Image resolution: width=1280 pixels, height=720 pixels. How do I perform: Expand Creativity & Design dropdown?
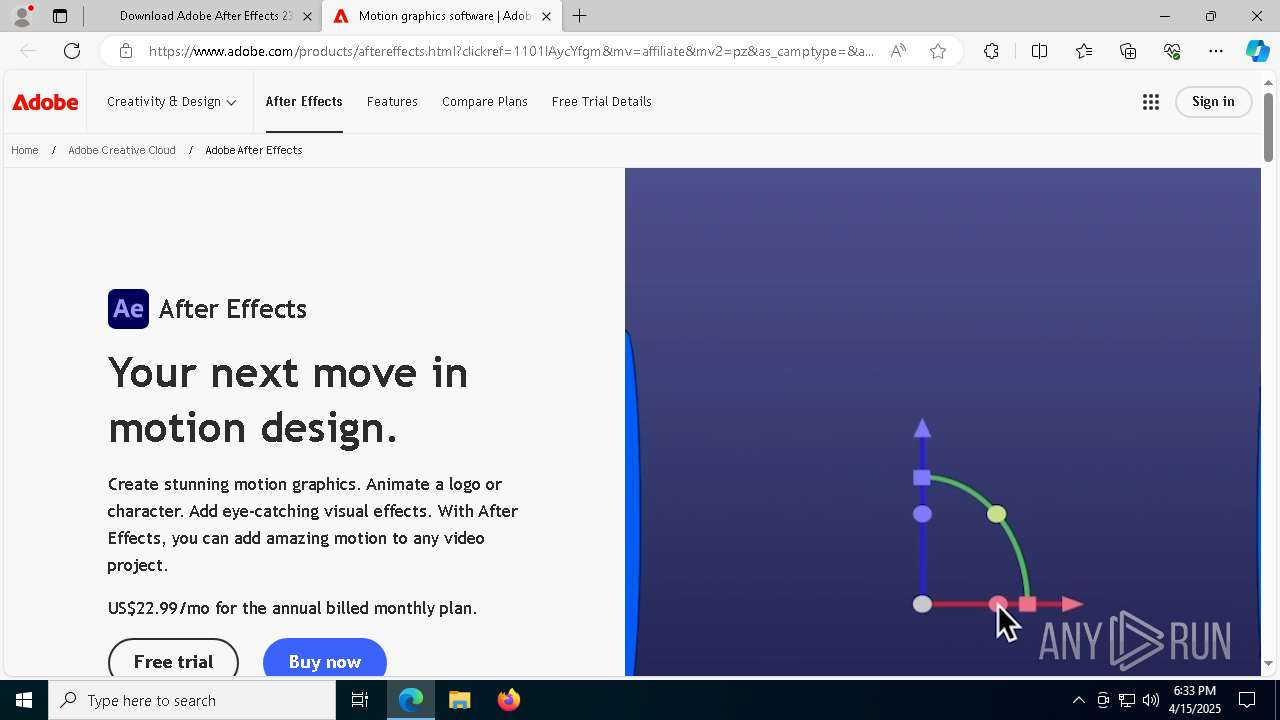171,102
